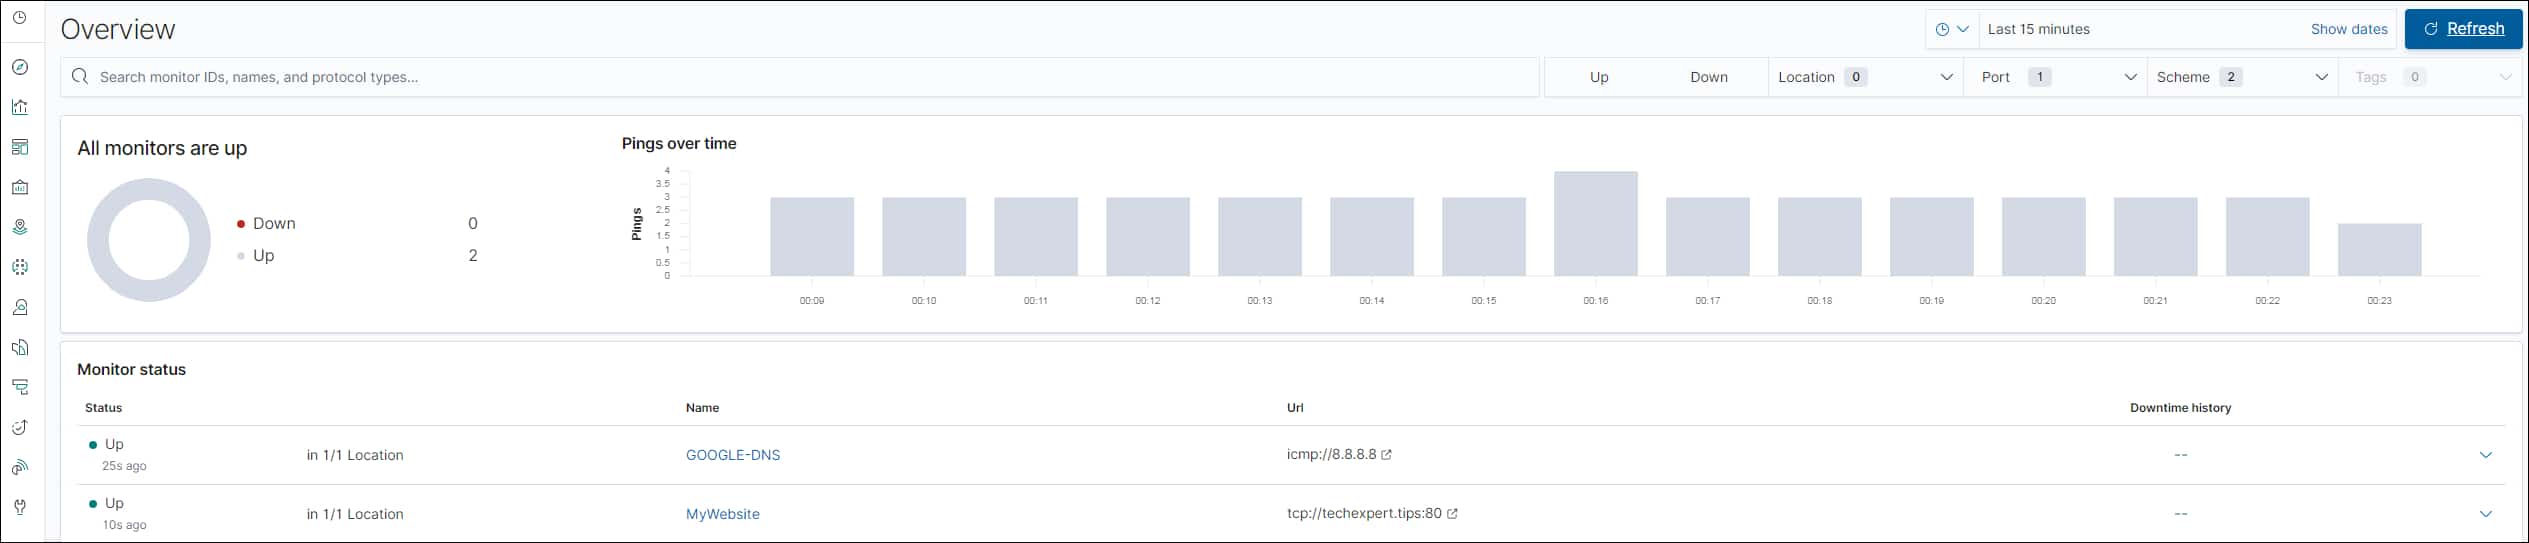Open the Dev Tools wrench icon

pos(20,507)
